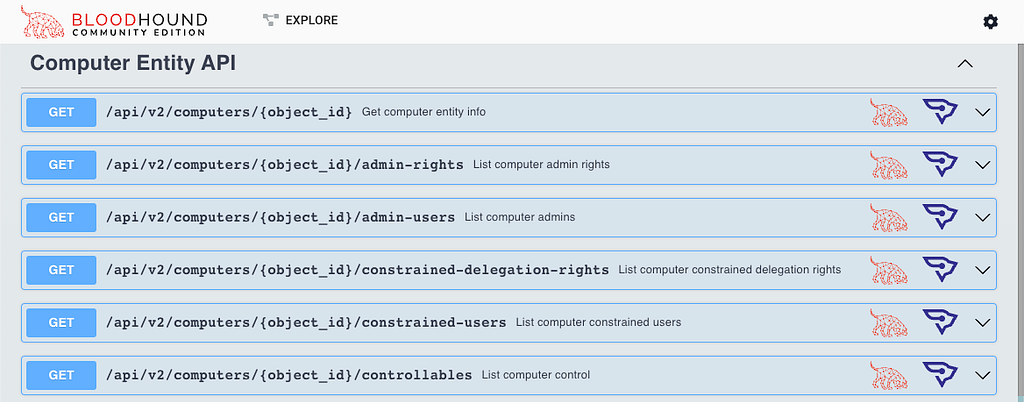The width and height of the screenshot is (1024, 402).
Task: Click the GET button for admin-users endpoint
Action: 61,217
